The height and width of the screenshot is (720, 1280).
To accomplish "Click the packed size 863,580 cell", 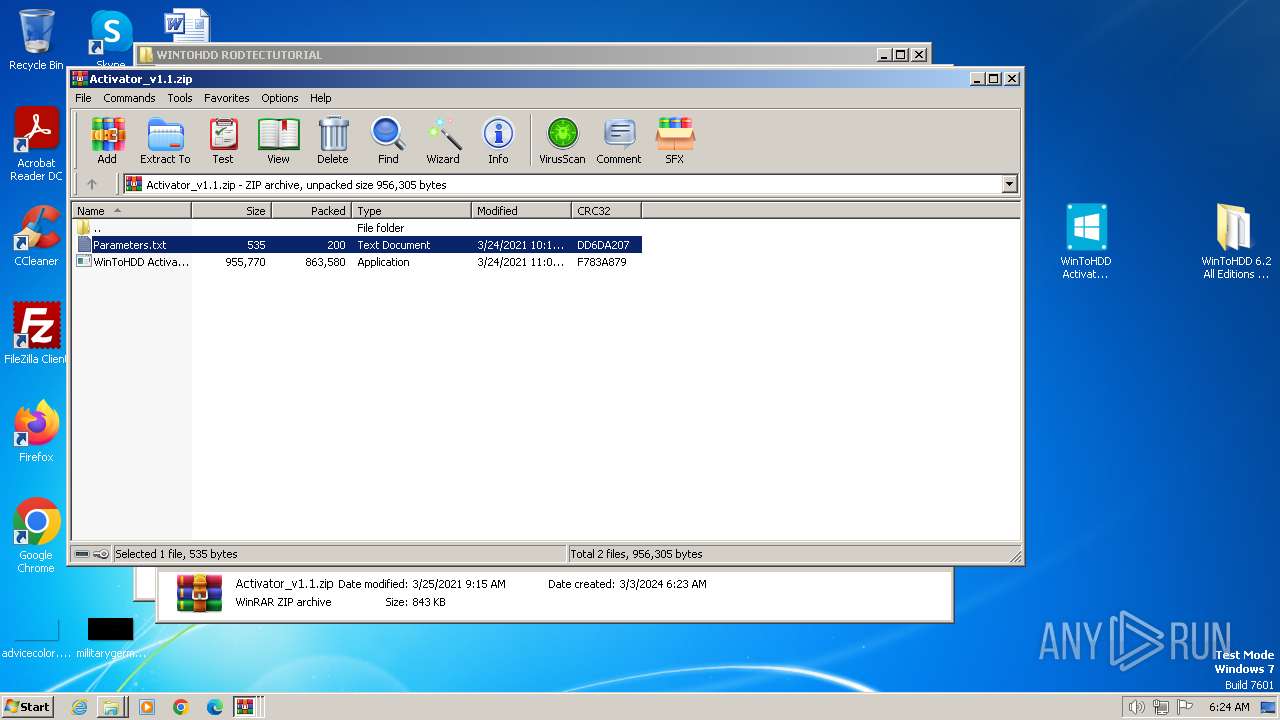I will tap(325, 262).
